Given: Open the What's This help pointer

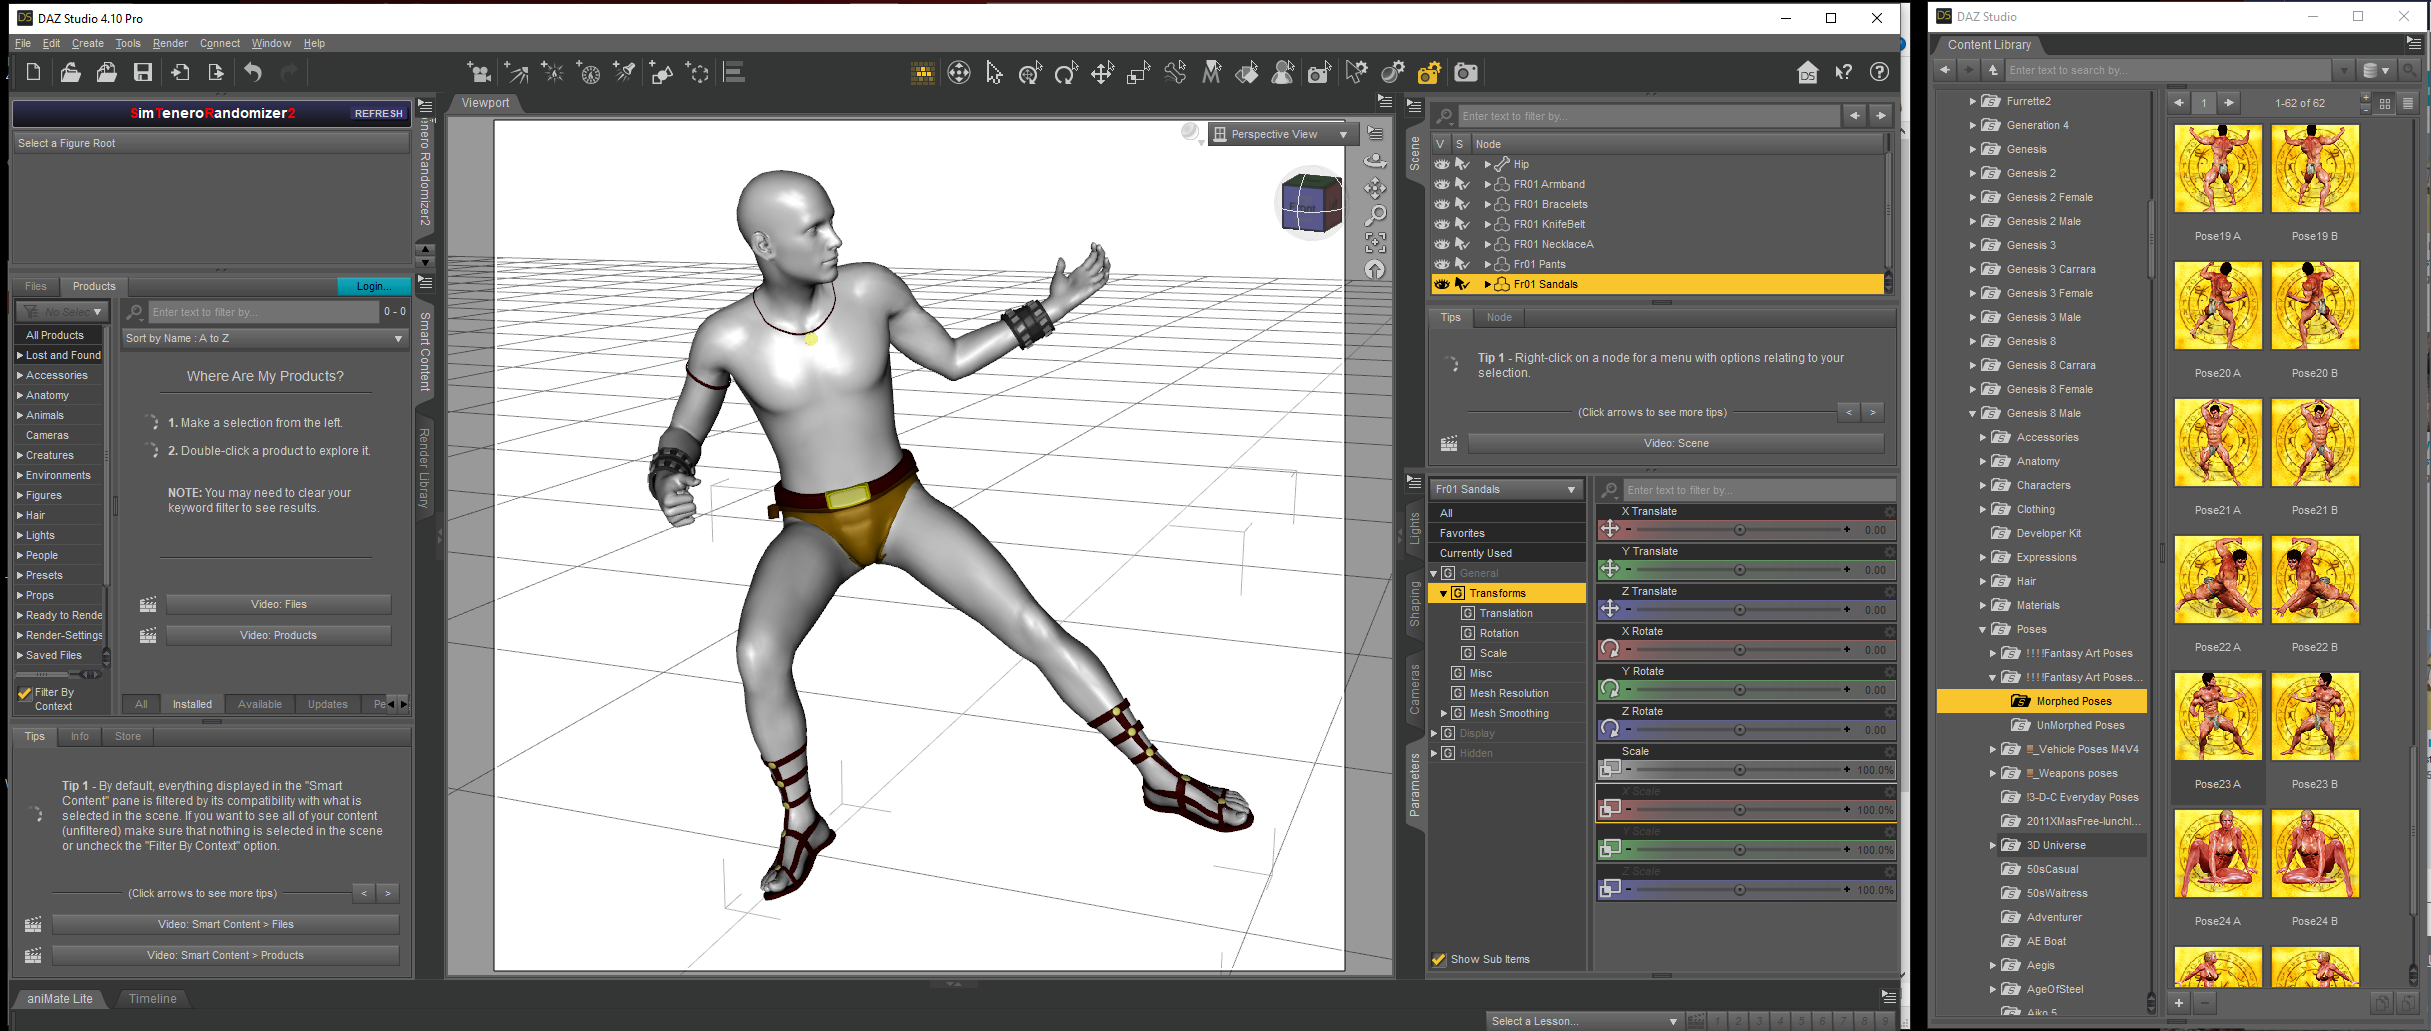Looking at the screenshot, I should click(x=1844, y=72).
